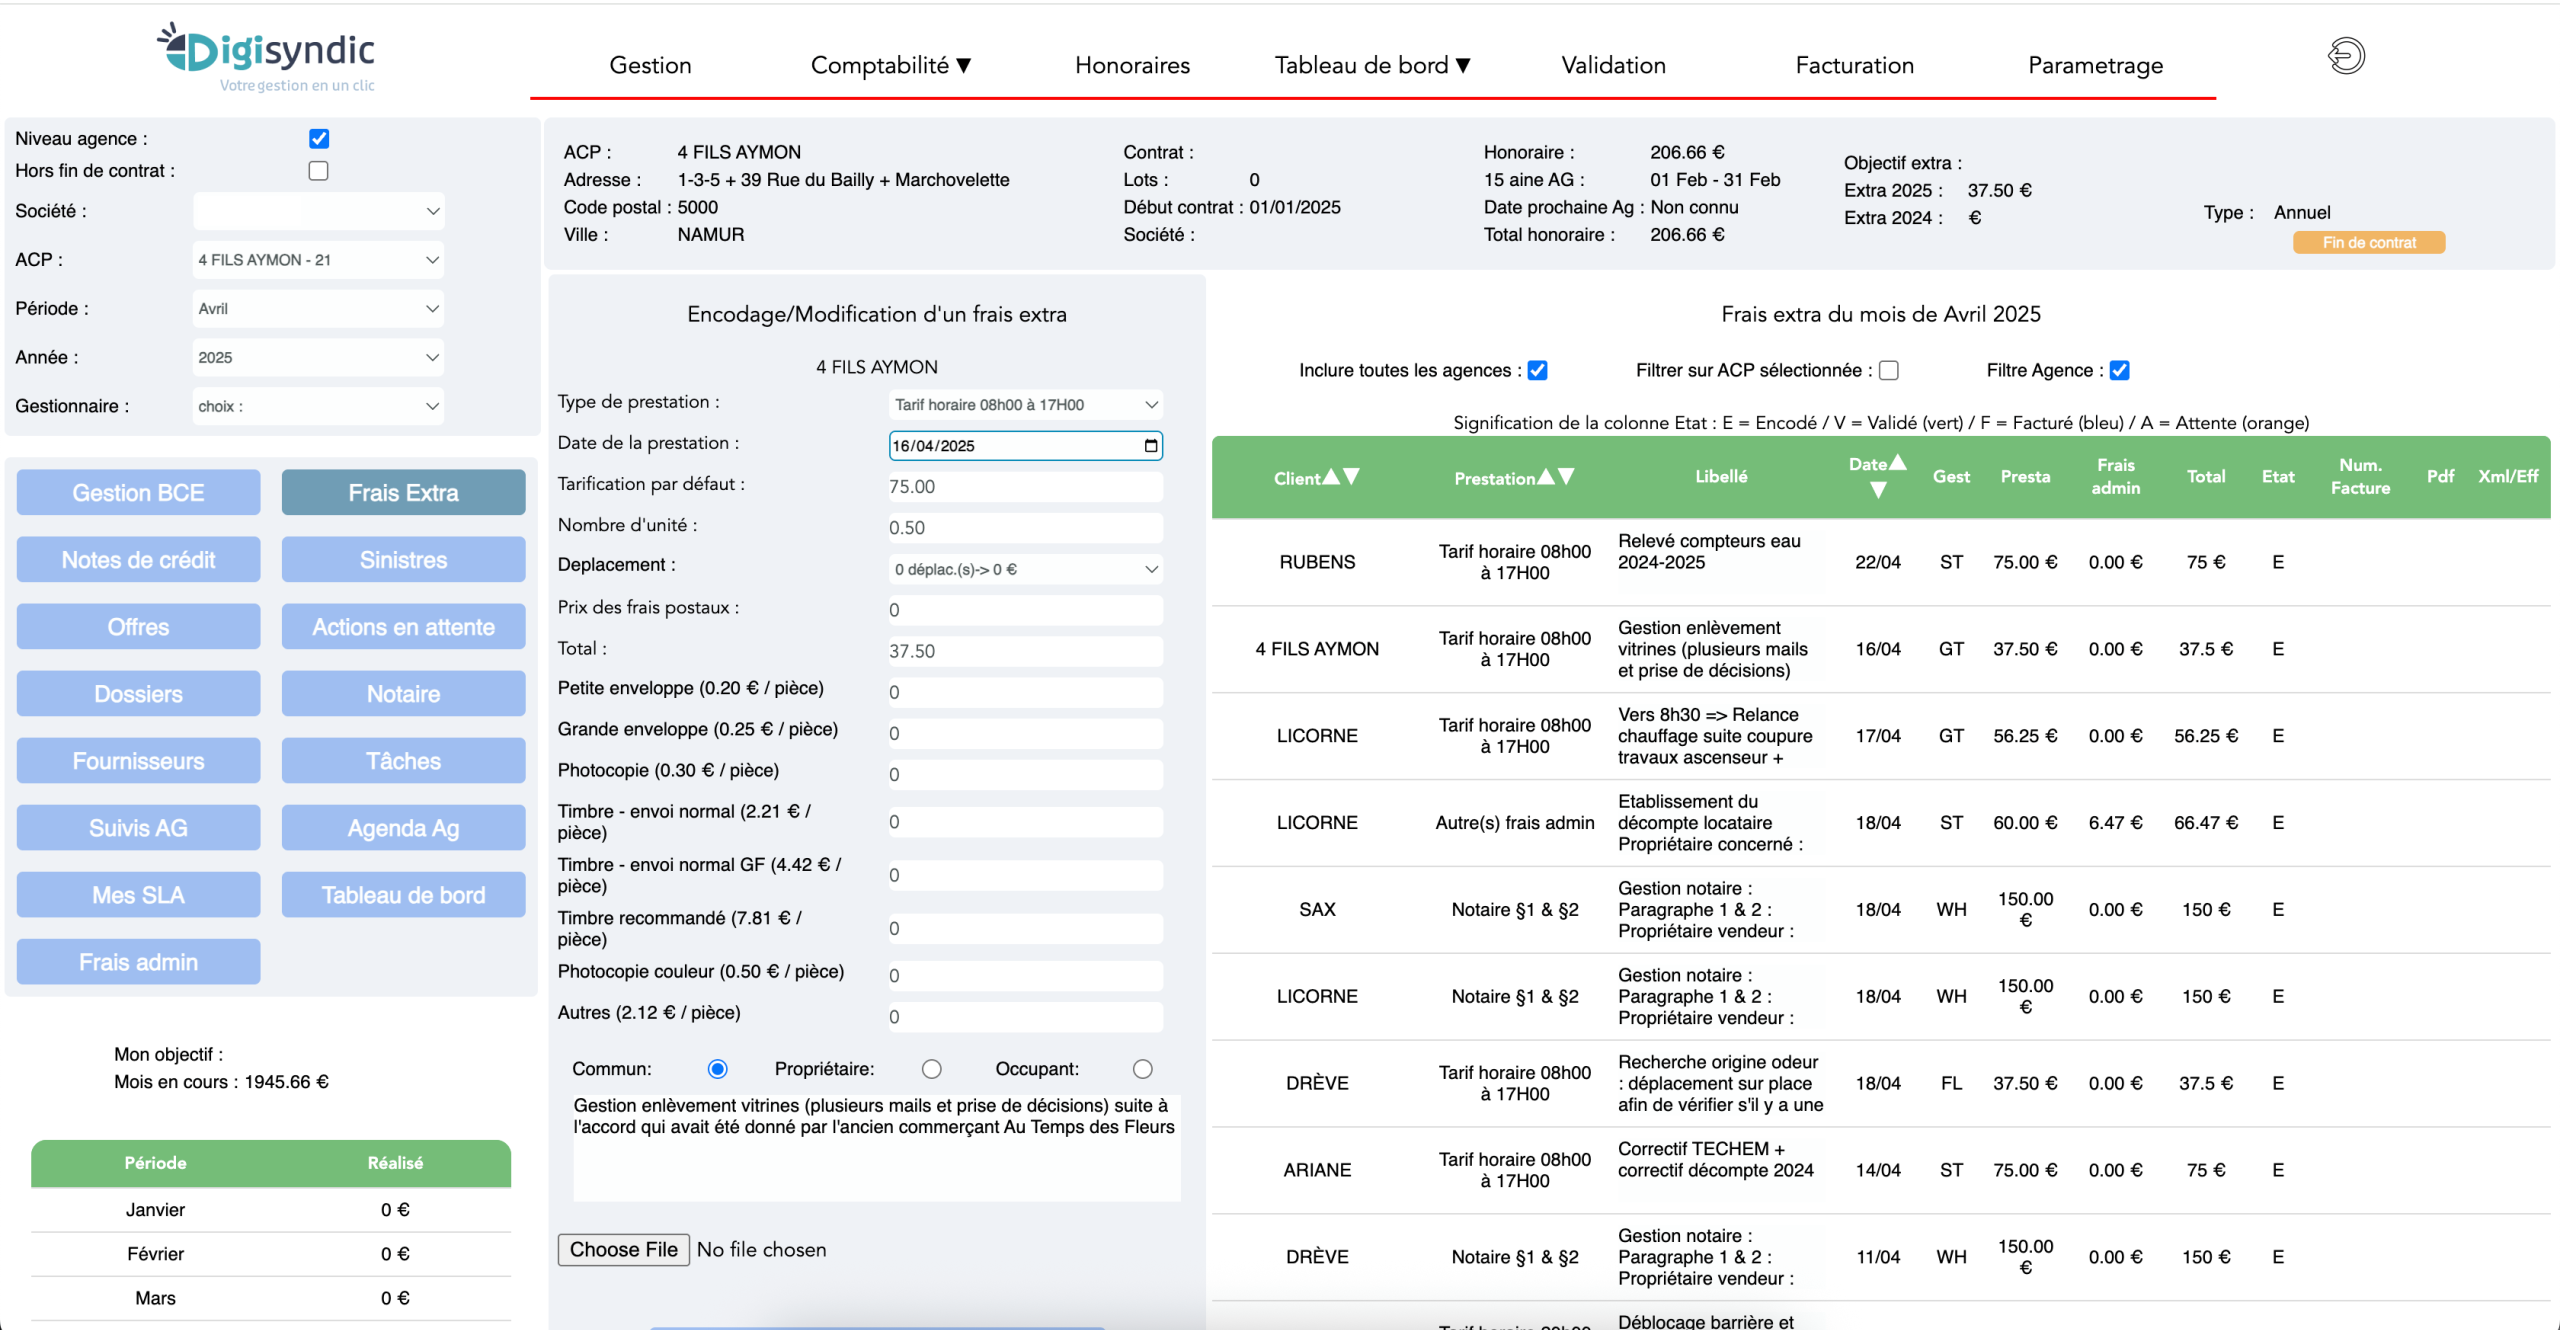
Task: Sort Client column descending with down arrow
Action: pyautogui.click(x=1352, y=477)
